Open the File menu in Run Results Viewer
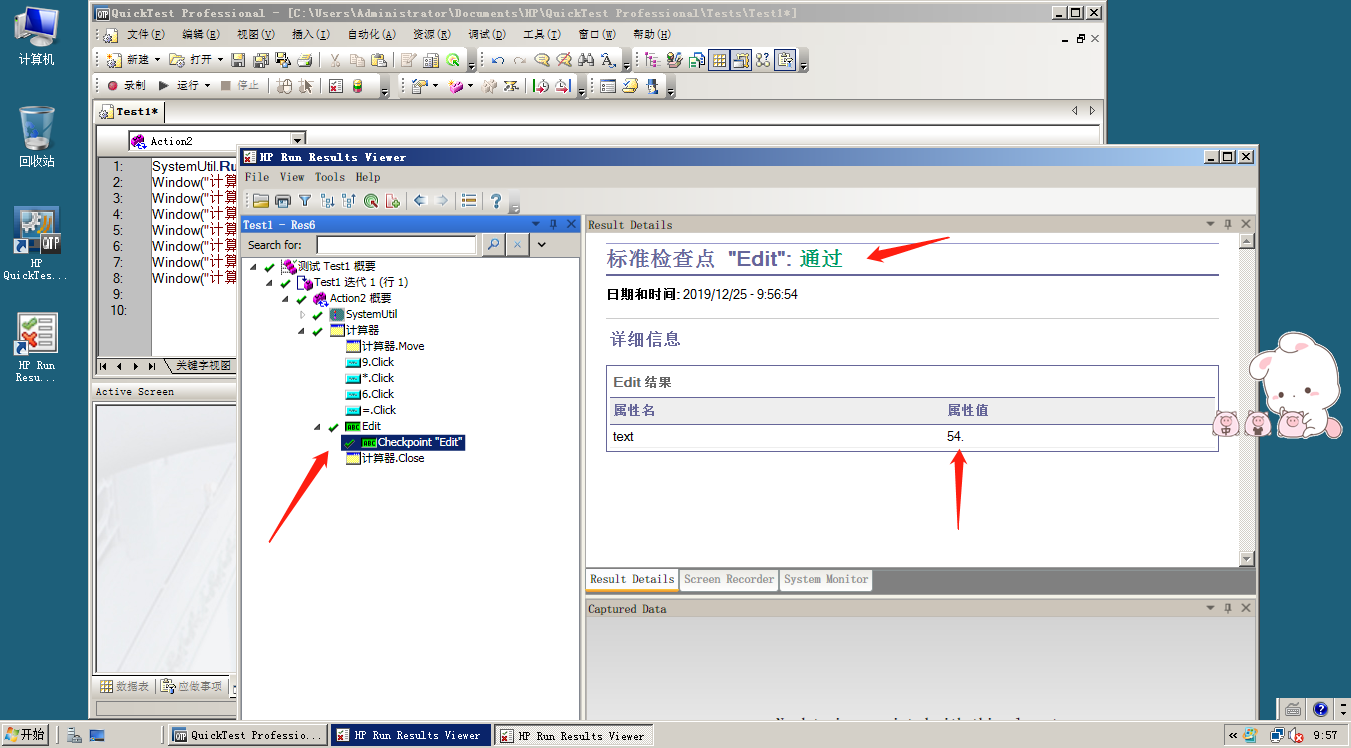Image resolution: width=1351 pixels, height=748 pixels. 257,177
